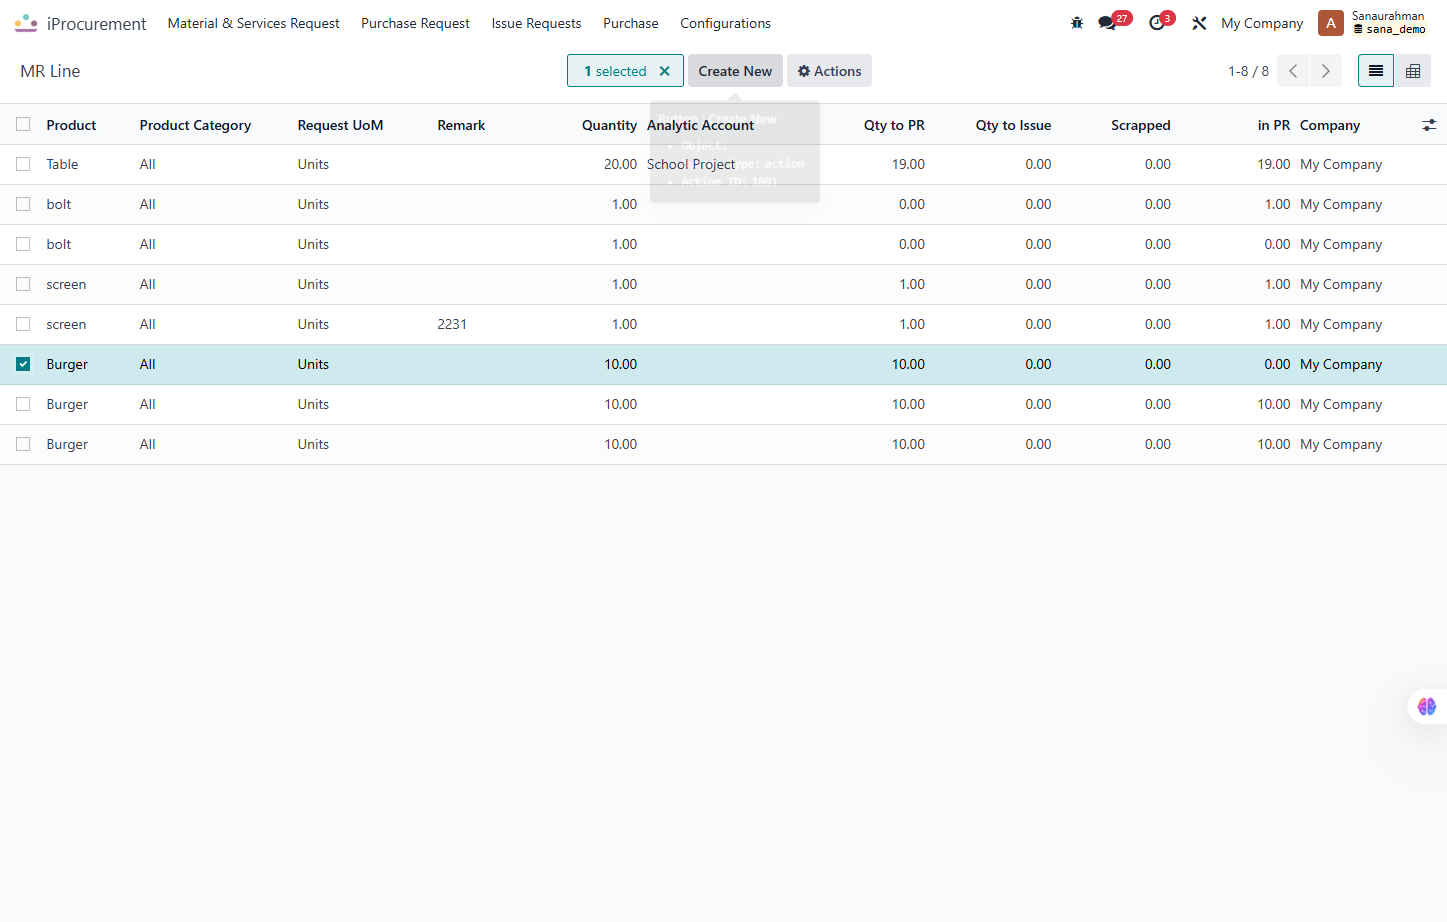Sort by Request UoM header

click(340, 125)
